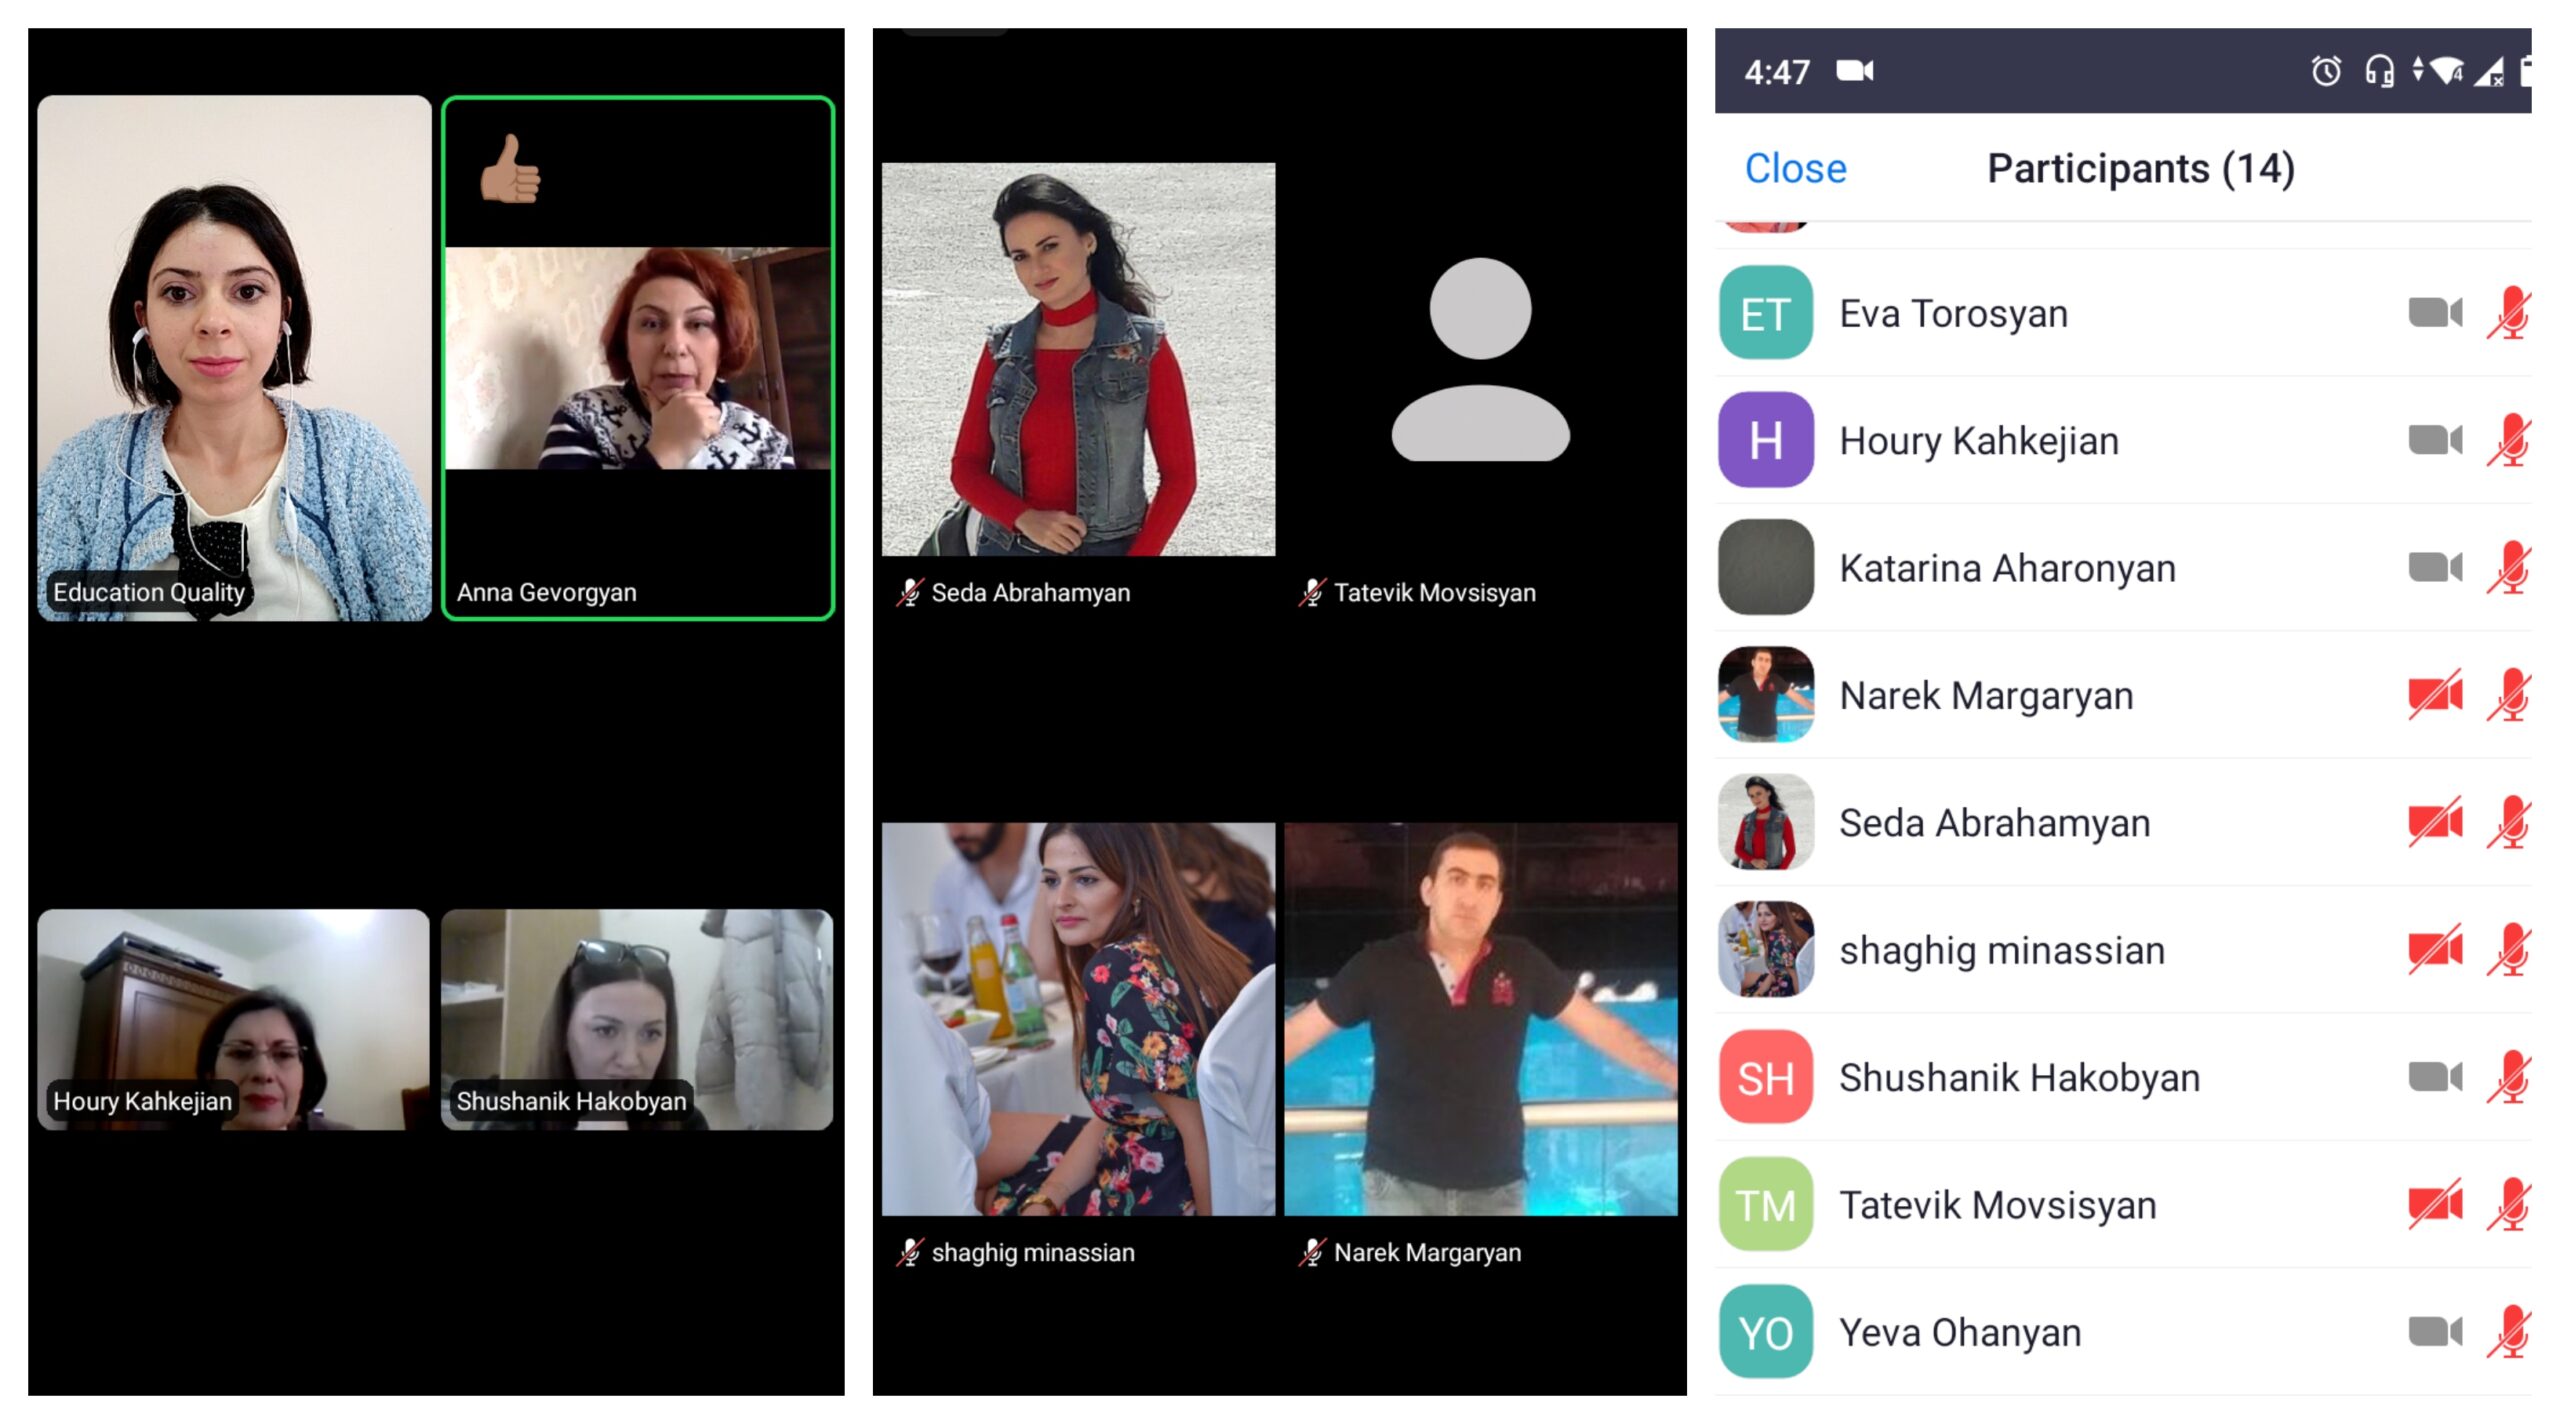Click the Seda Abrahamyan name in list
Image resolution: width=2560 pixels, height=1424 pixels.
tap(1994, 823)
